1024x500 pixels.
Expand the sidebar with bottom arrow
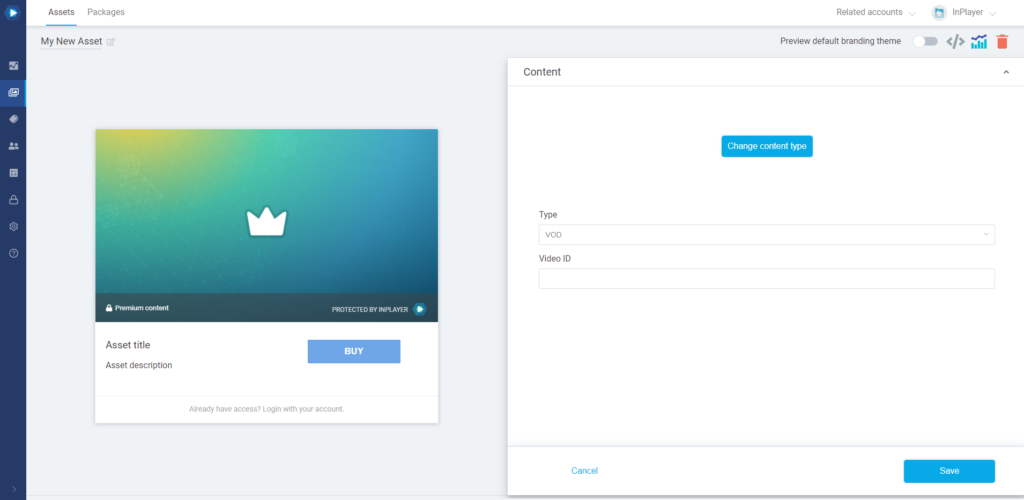click(x=14, y=489)
